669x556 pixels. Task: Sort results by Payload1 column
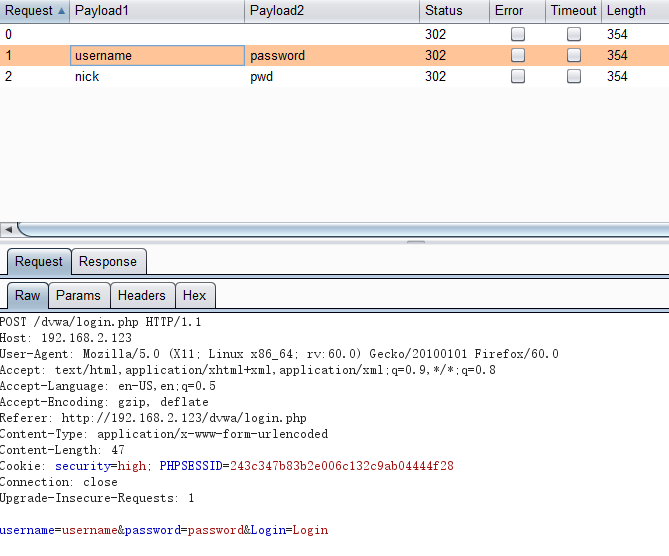click(x=156, y=11)
